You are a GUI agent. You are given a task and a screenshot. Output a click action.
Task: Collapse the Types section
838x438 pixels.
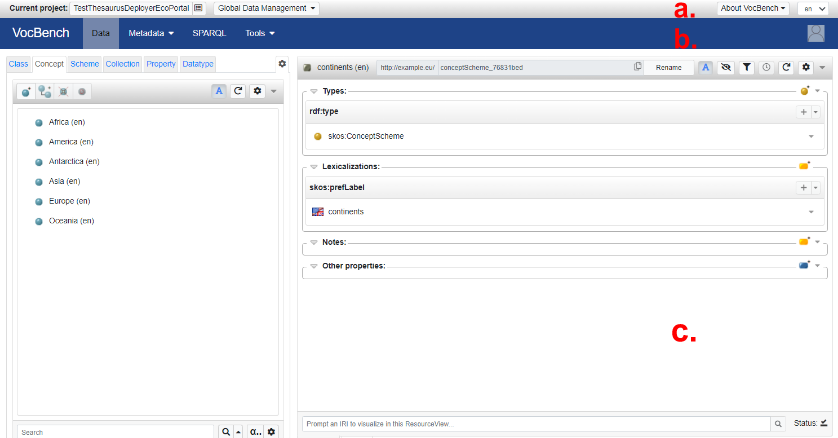[x=314, y=91]
